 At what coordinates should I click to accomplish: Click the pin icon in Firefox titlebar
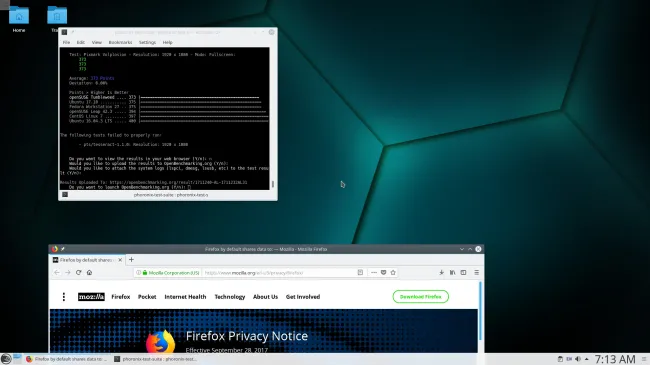click(63, 249)
